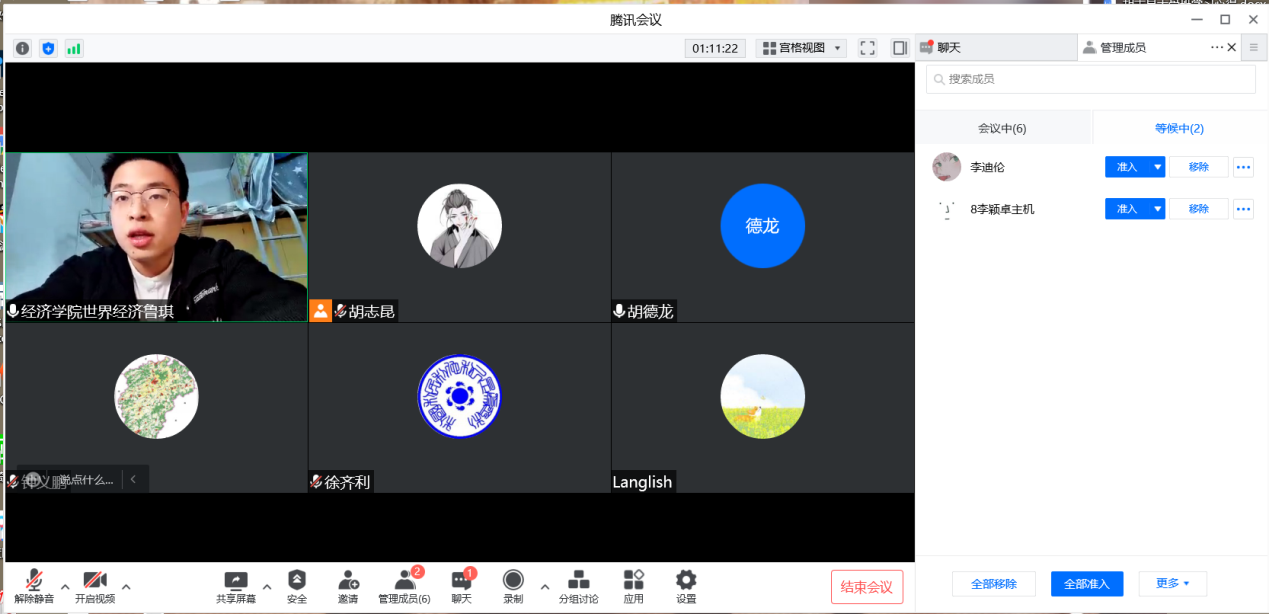Image resolution: width=1269 pixels, height=614 pixels.
Task: Open the apps (应用) icon
Action: [633, 581]
